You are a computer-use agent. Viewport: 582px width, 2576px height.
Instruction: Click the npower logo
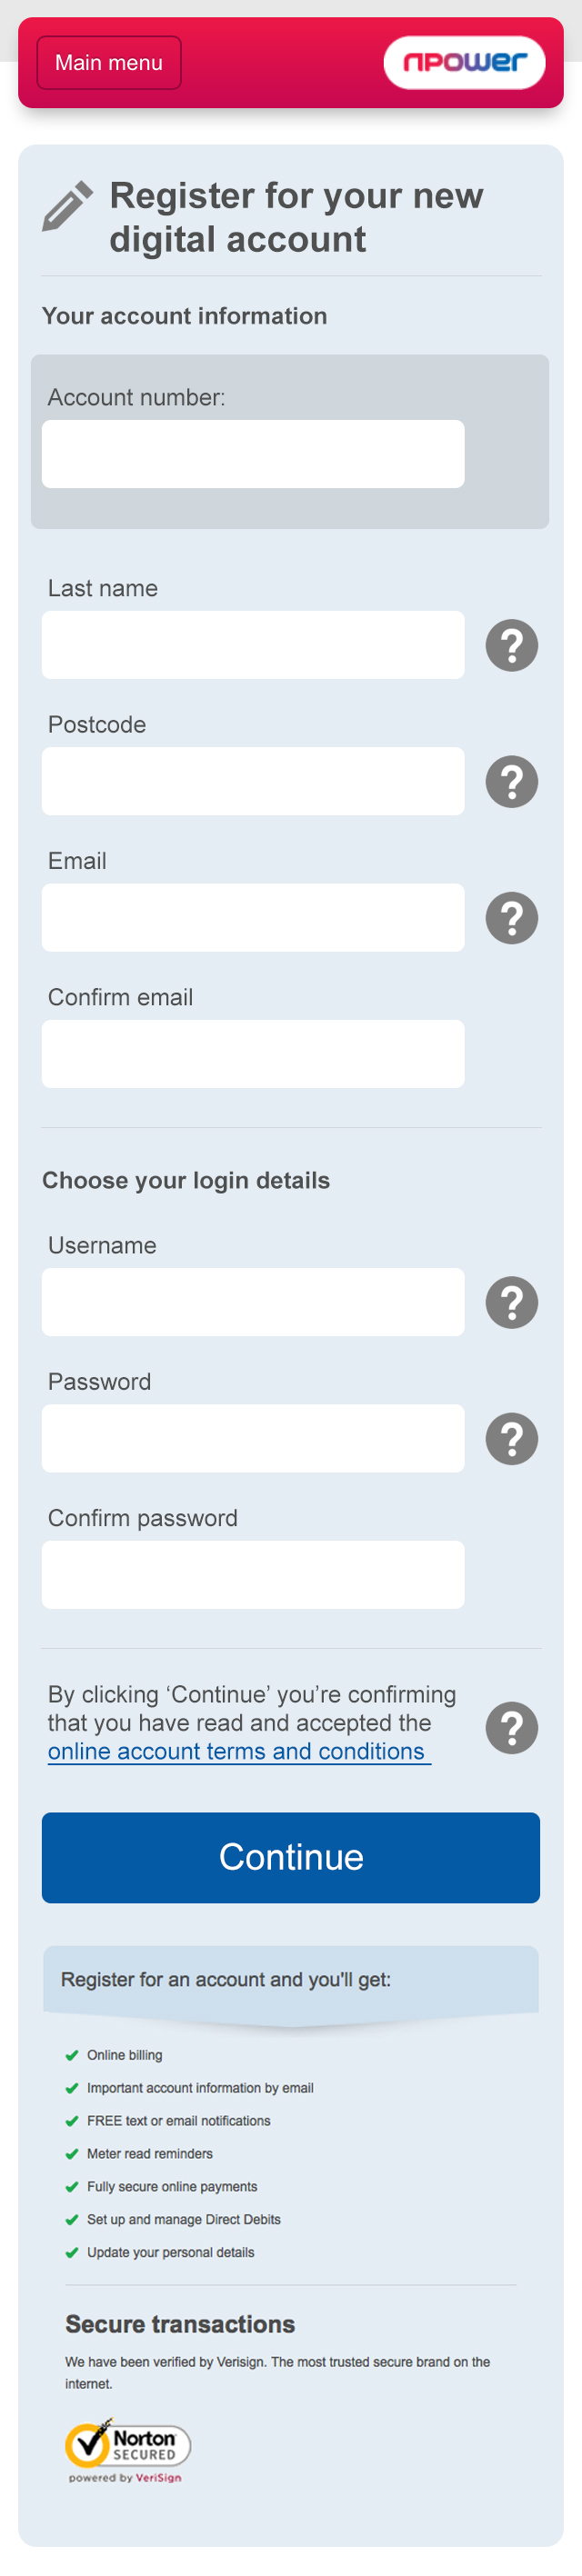tap(464, 63)
